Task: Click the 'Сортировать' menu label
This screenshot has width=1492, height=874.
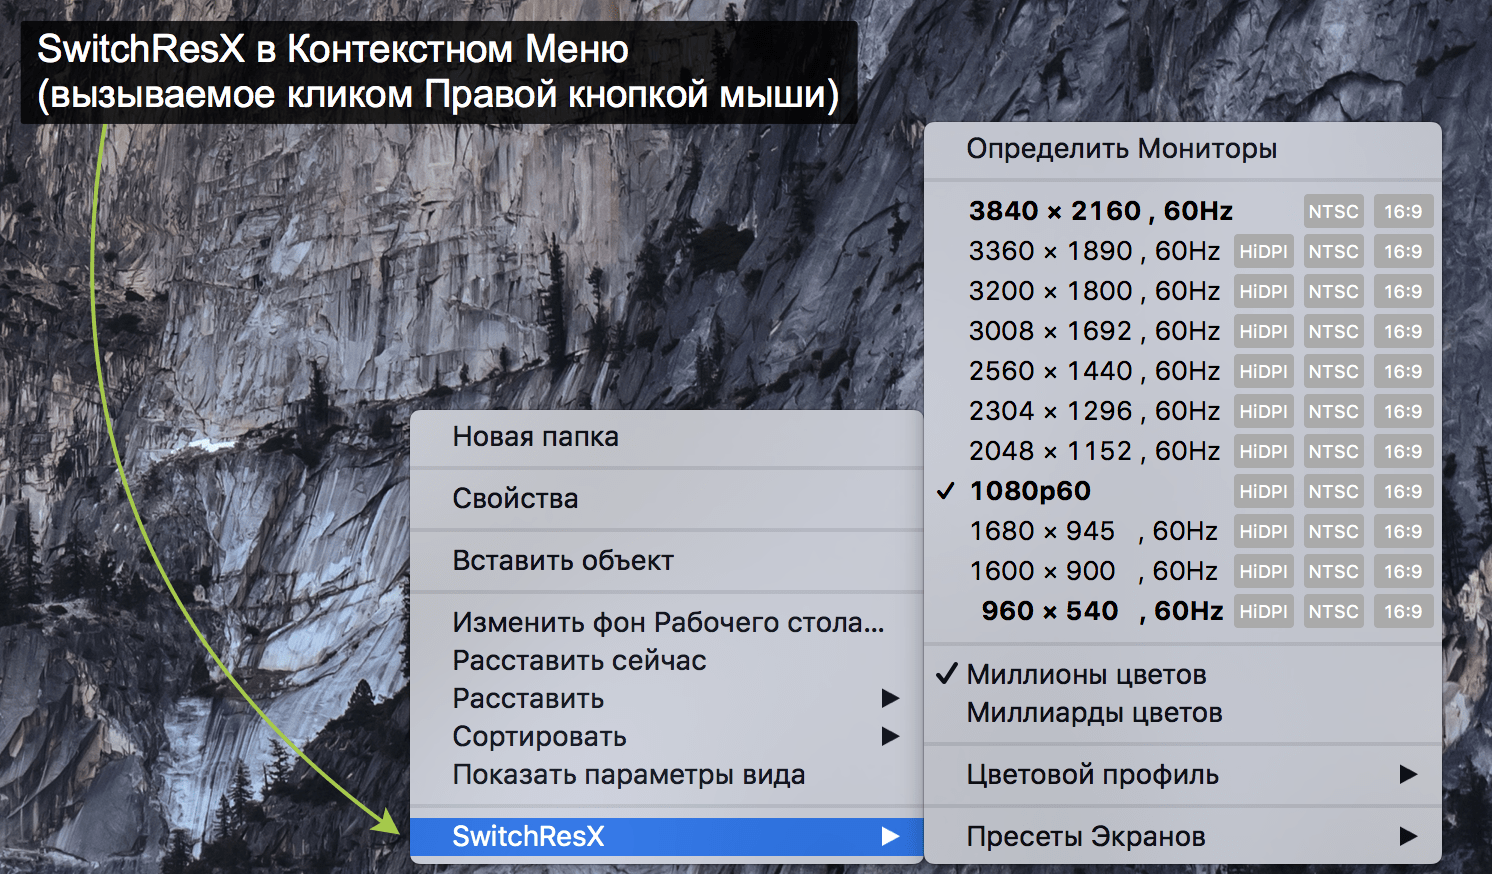Action: point(540,737)
